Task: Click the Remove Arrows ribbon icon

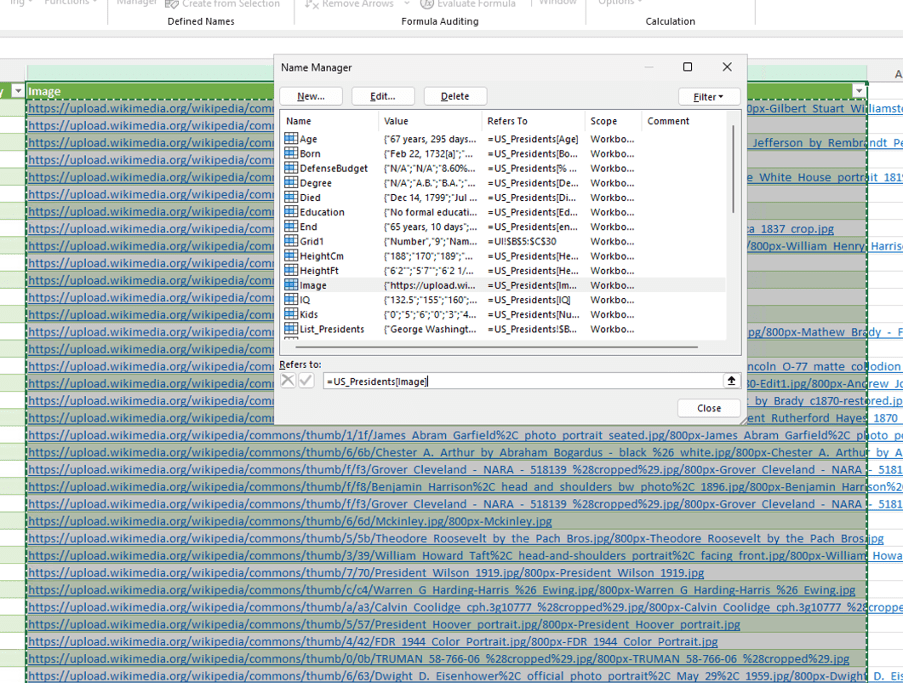Action: click(312, 4)
